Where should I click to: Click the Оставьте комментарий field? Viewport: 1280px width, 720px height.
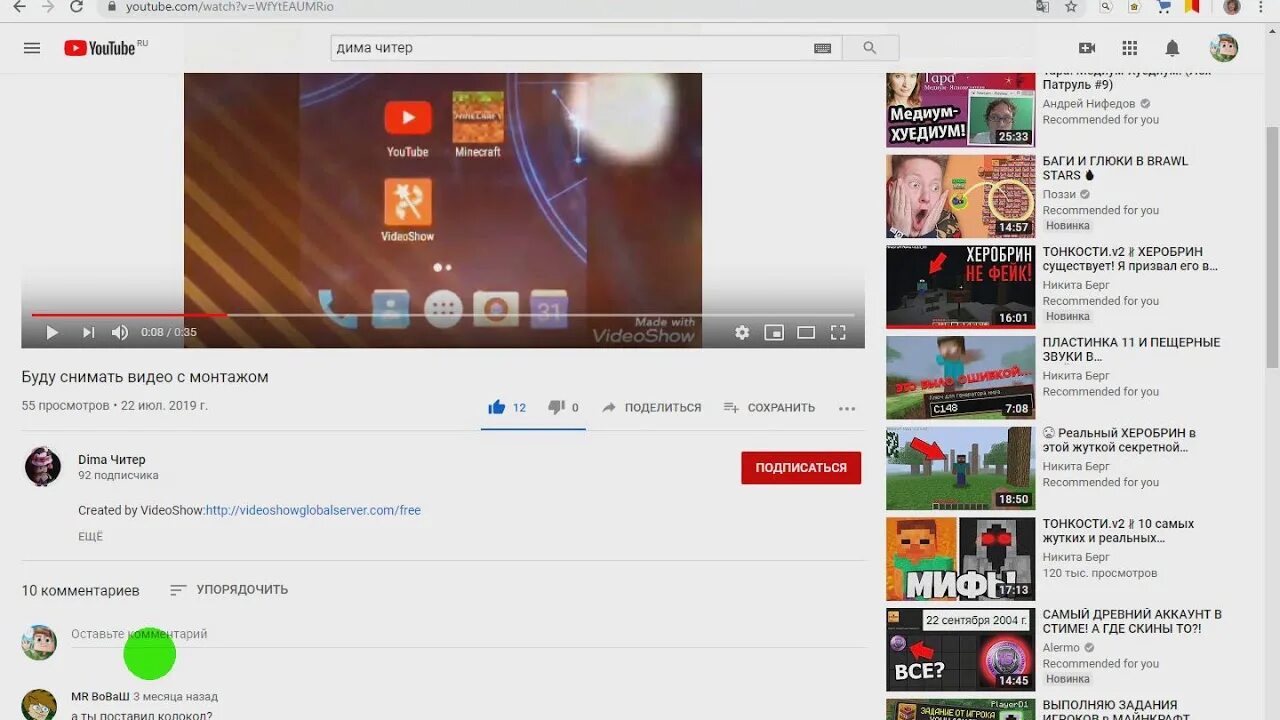(467, 635)
